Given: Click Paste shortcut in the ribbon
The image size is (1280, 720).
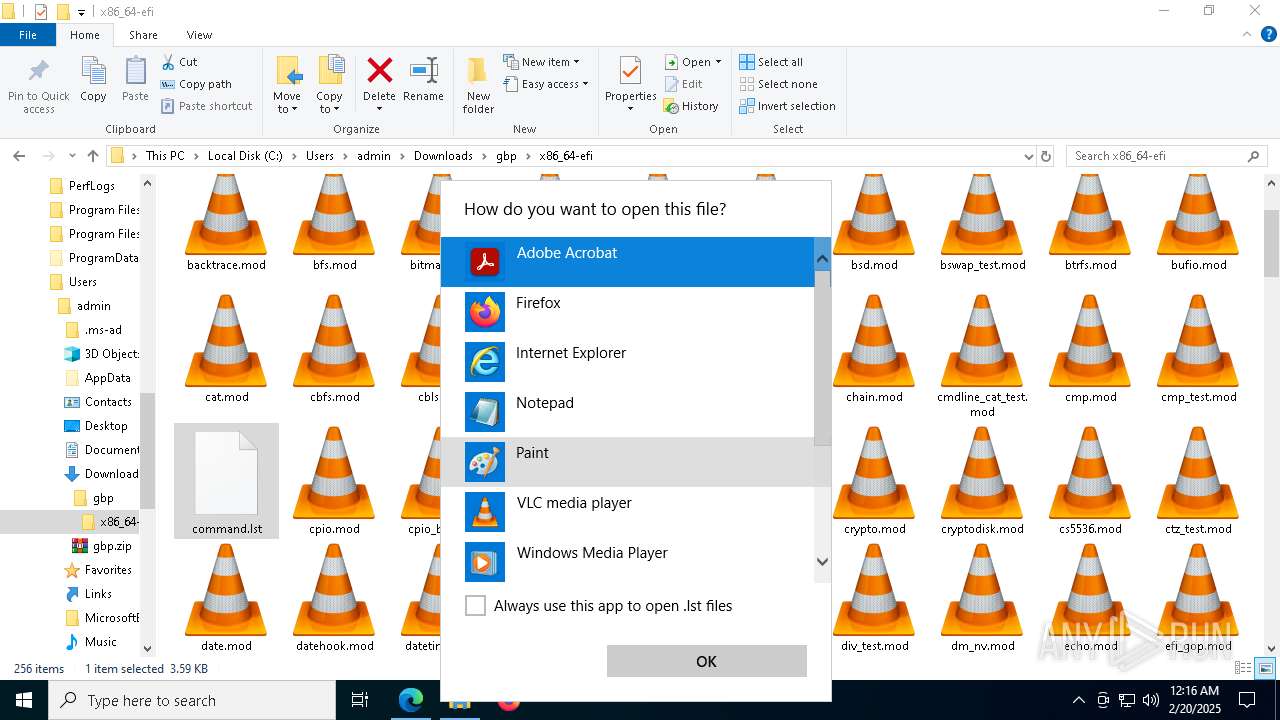Looking at the screenshot, I should pyautogui.click(x=206, y=106).
